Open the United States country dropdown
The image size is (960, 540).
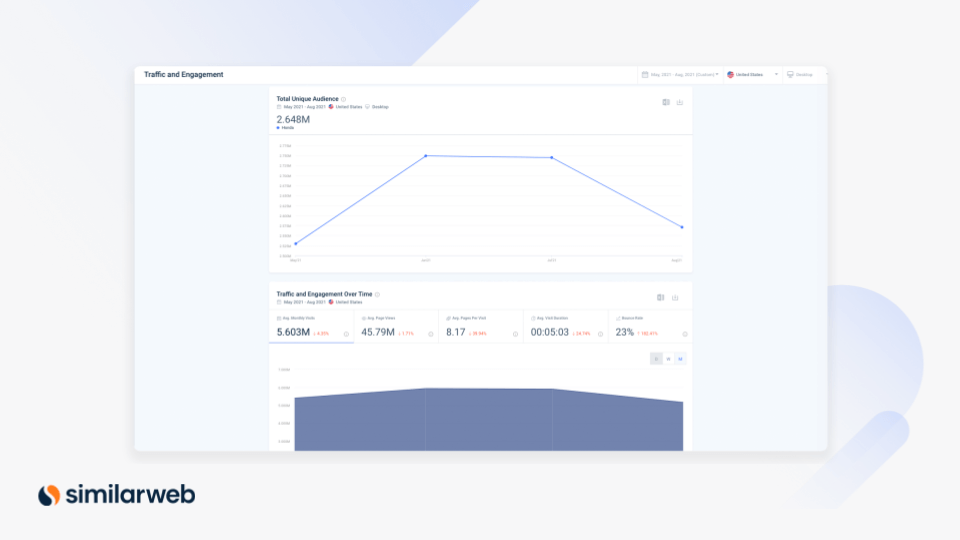pos(752,75)
